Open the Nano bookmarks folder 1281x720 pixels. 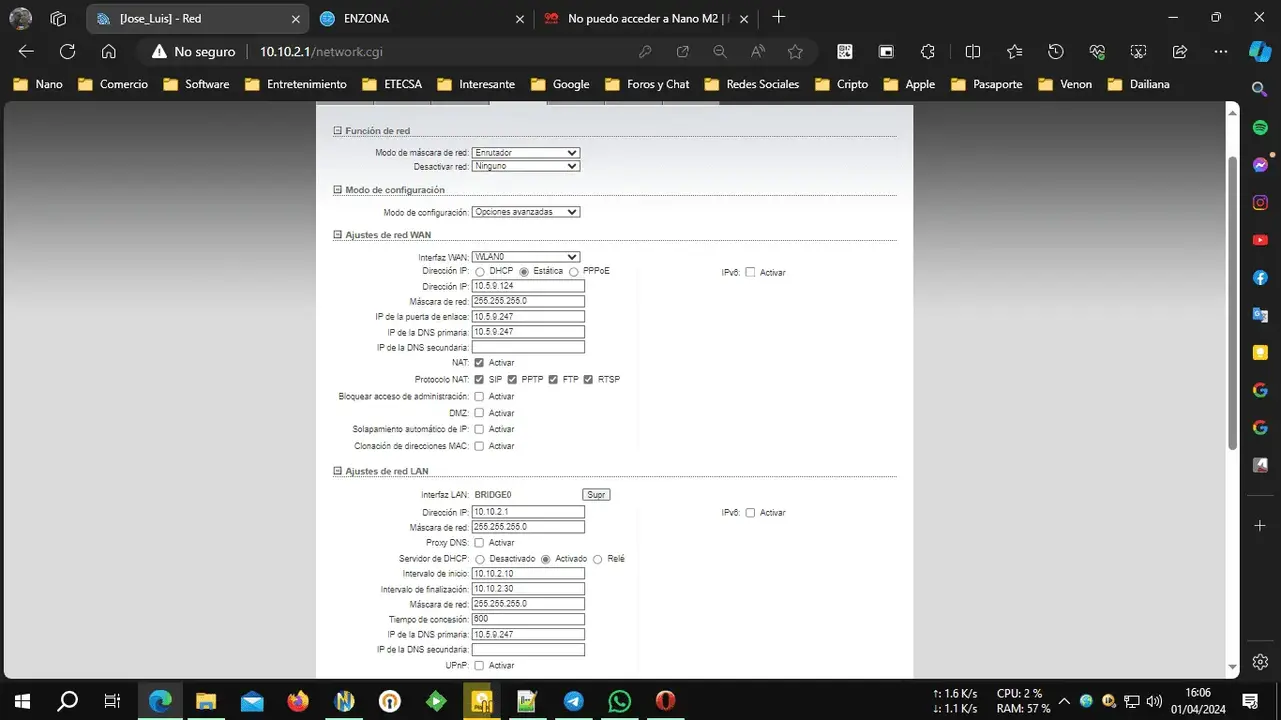point(38,84)
